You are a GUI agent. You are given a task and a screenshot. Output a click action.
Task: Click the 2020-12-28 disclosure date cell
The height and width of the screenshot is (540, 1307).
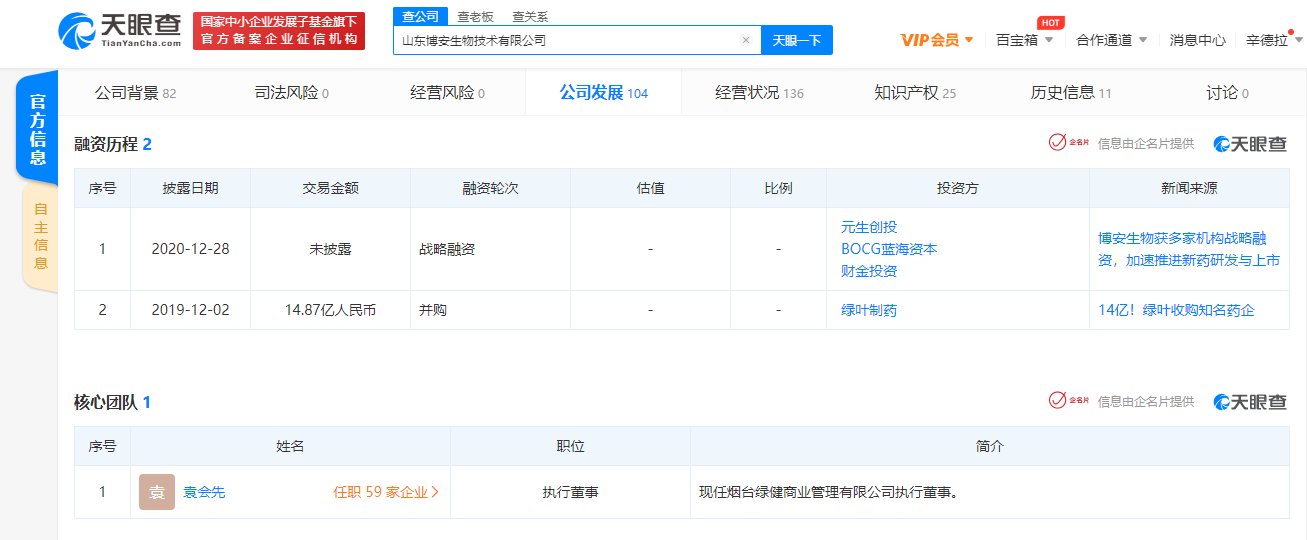click(x=191, y=249)
